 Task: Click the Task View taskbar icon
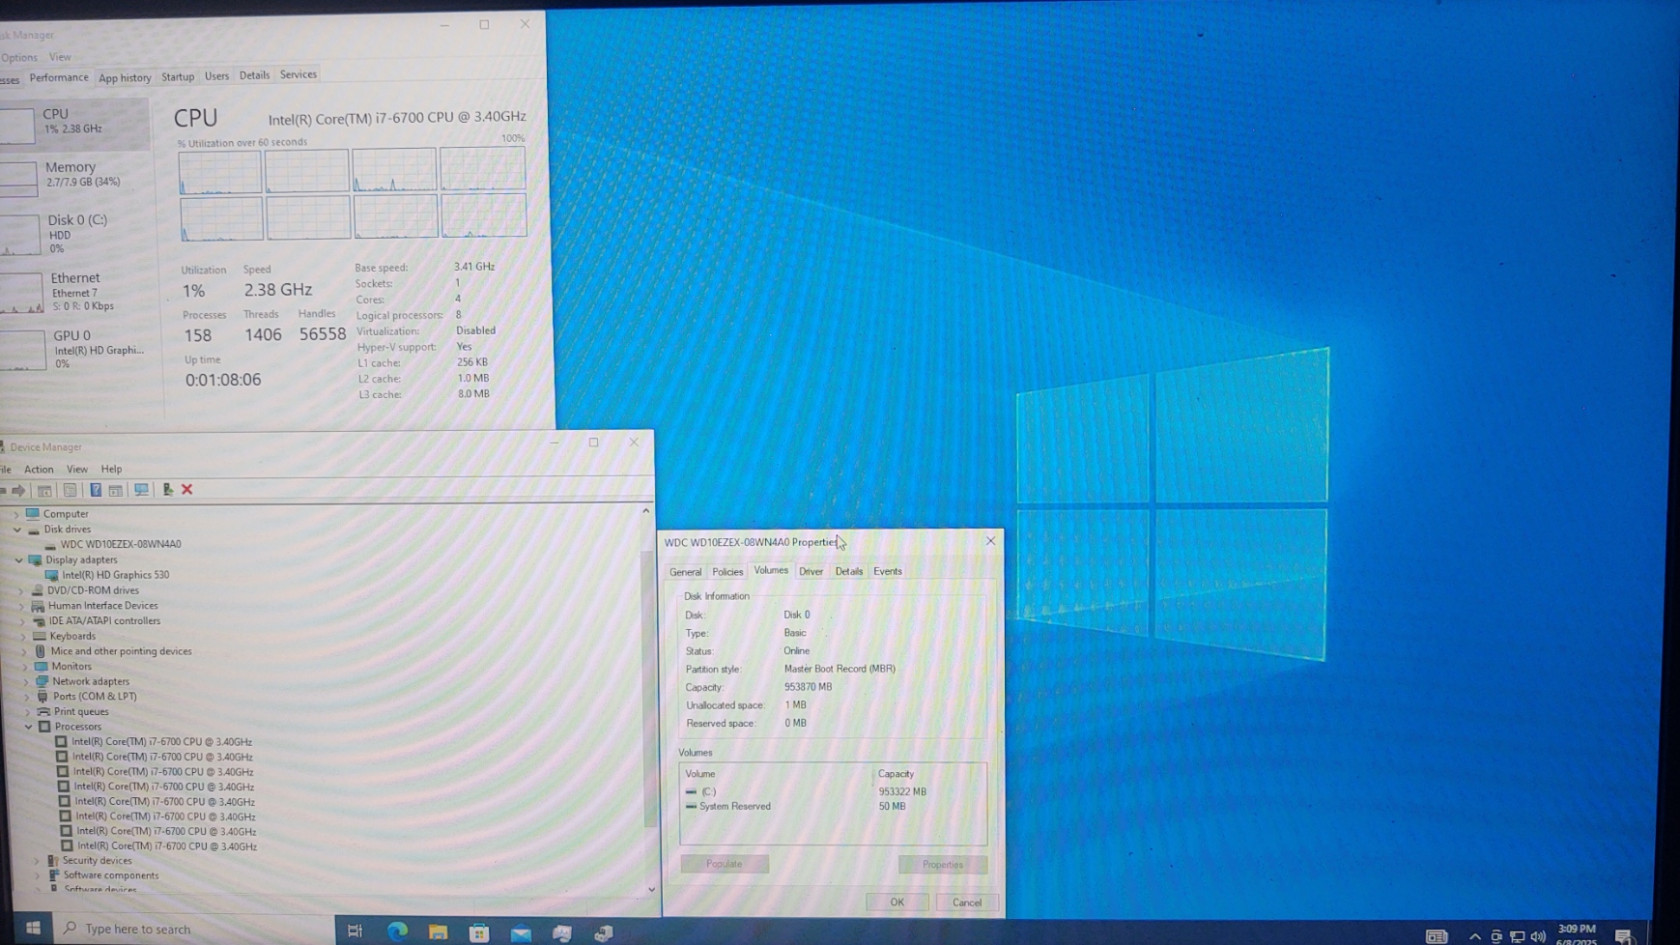355,931
